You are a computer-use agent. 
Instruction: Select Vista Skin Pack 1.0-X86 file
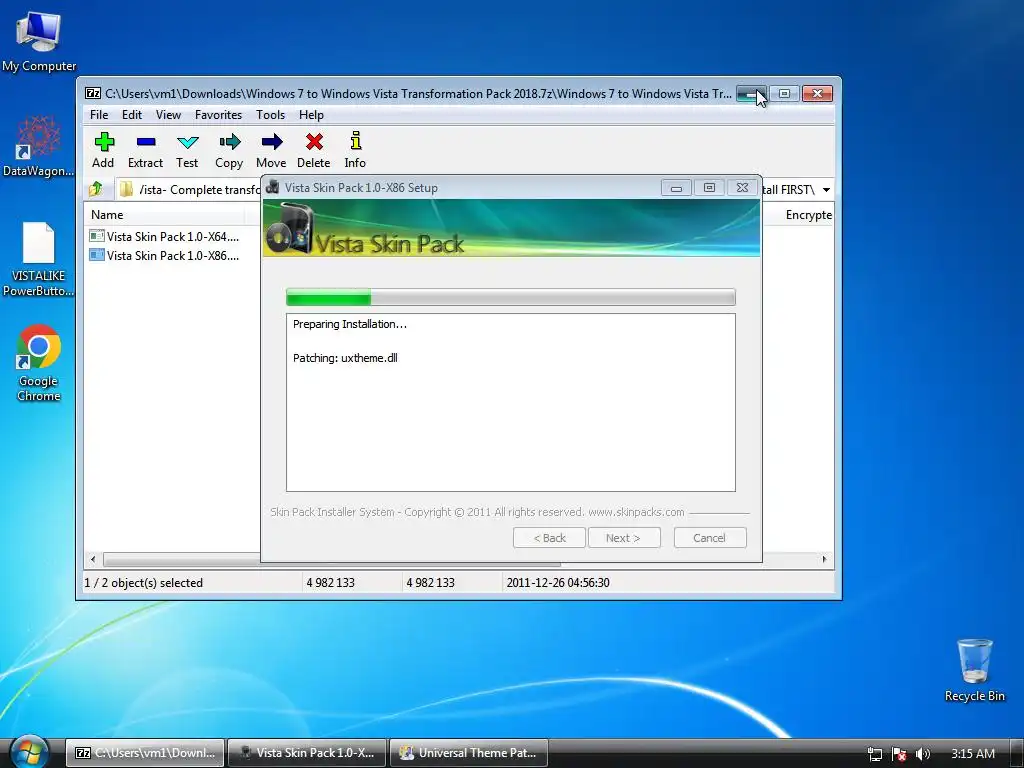pos(165,255)
